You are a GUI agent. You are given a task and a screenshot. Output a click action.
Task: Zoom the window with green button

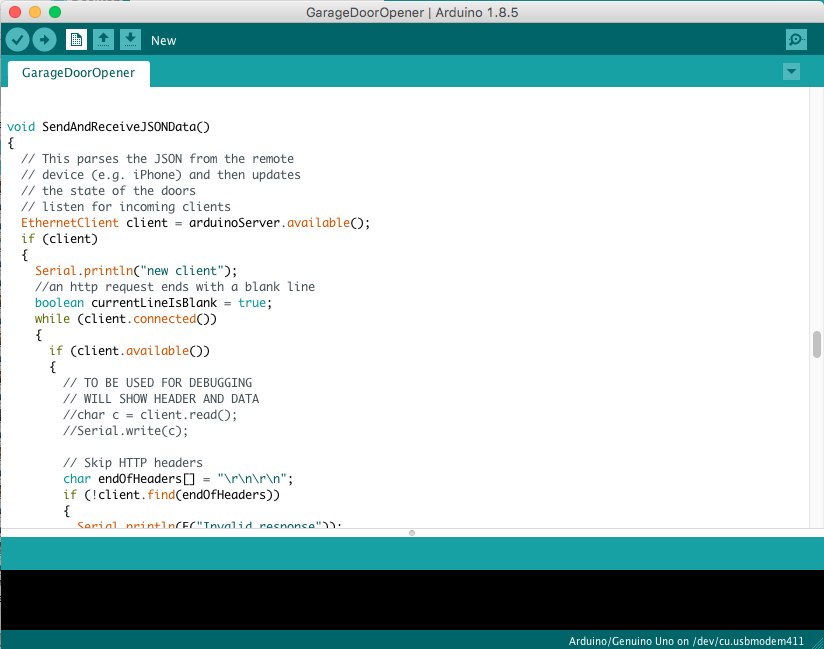[x=55, y=12]
